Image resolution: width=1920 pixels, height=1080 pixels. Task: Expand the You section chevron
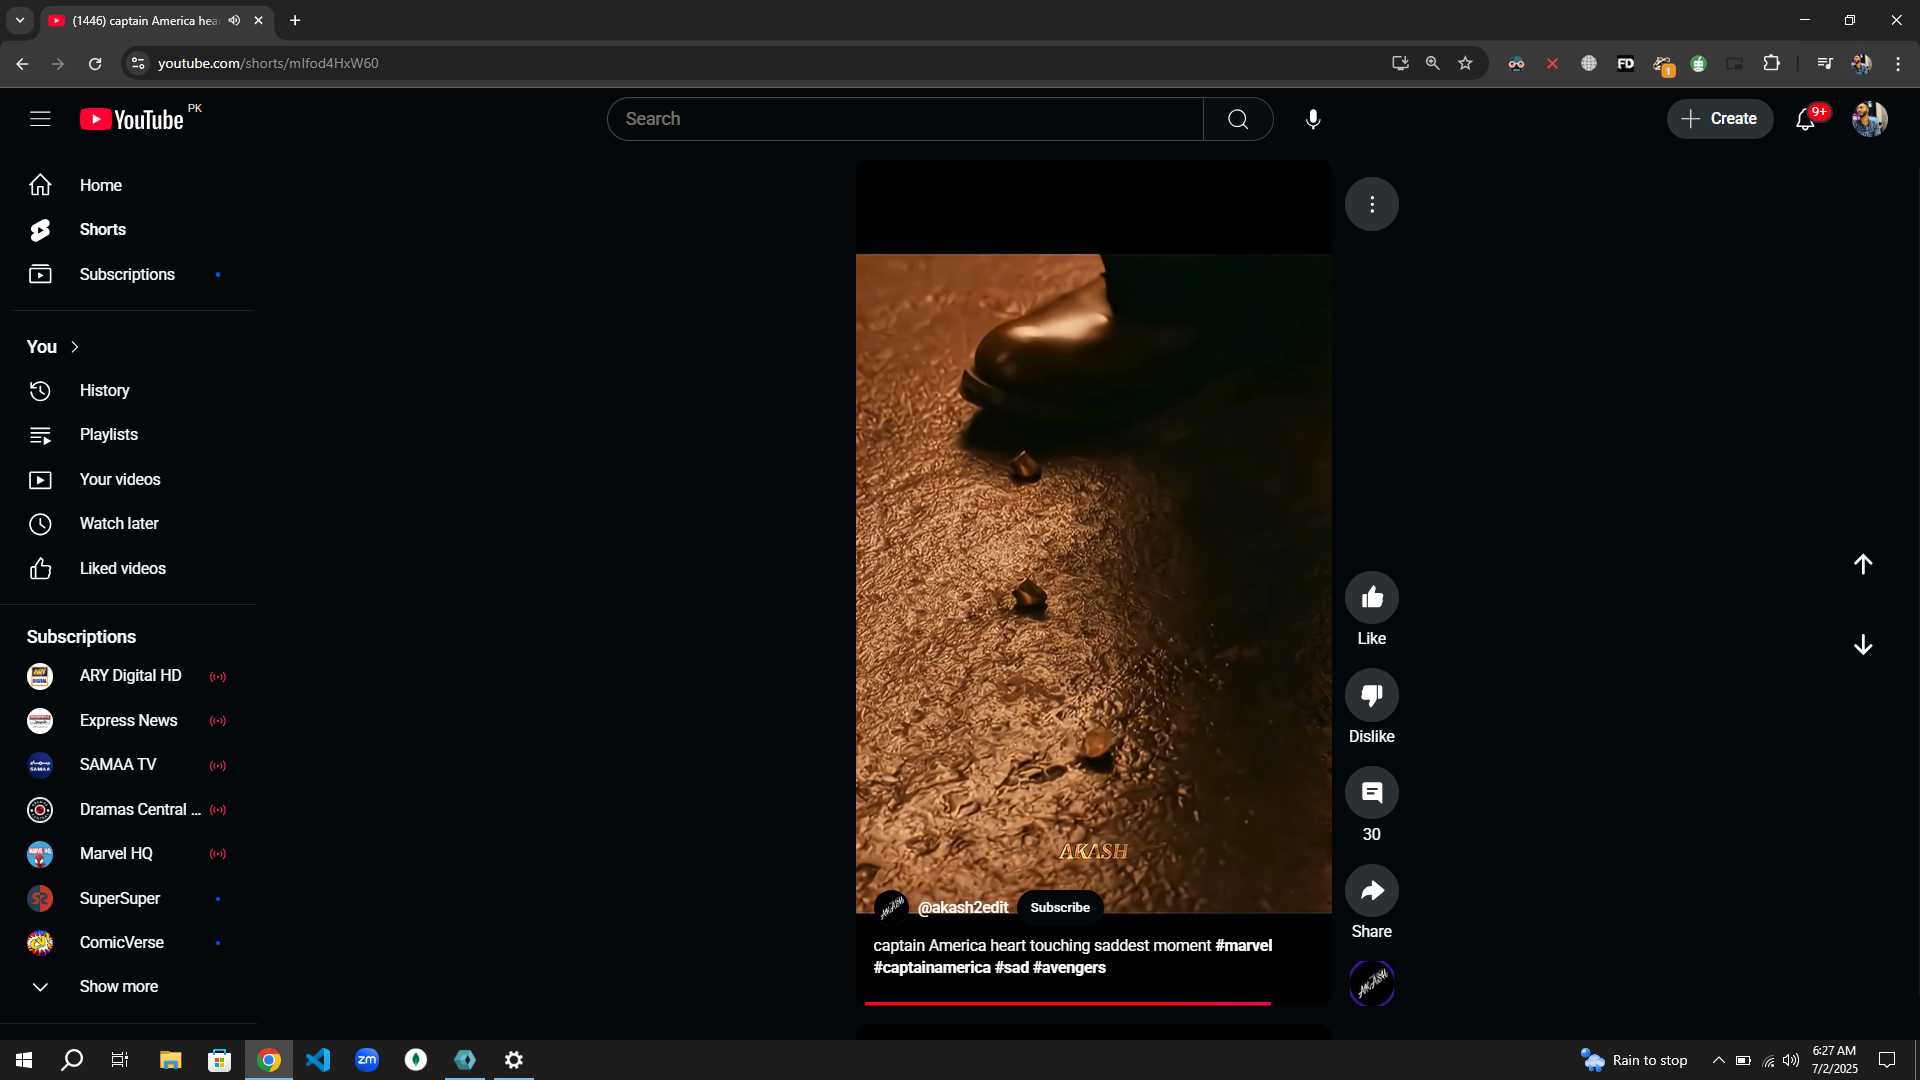tap(74, 347)
